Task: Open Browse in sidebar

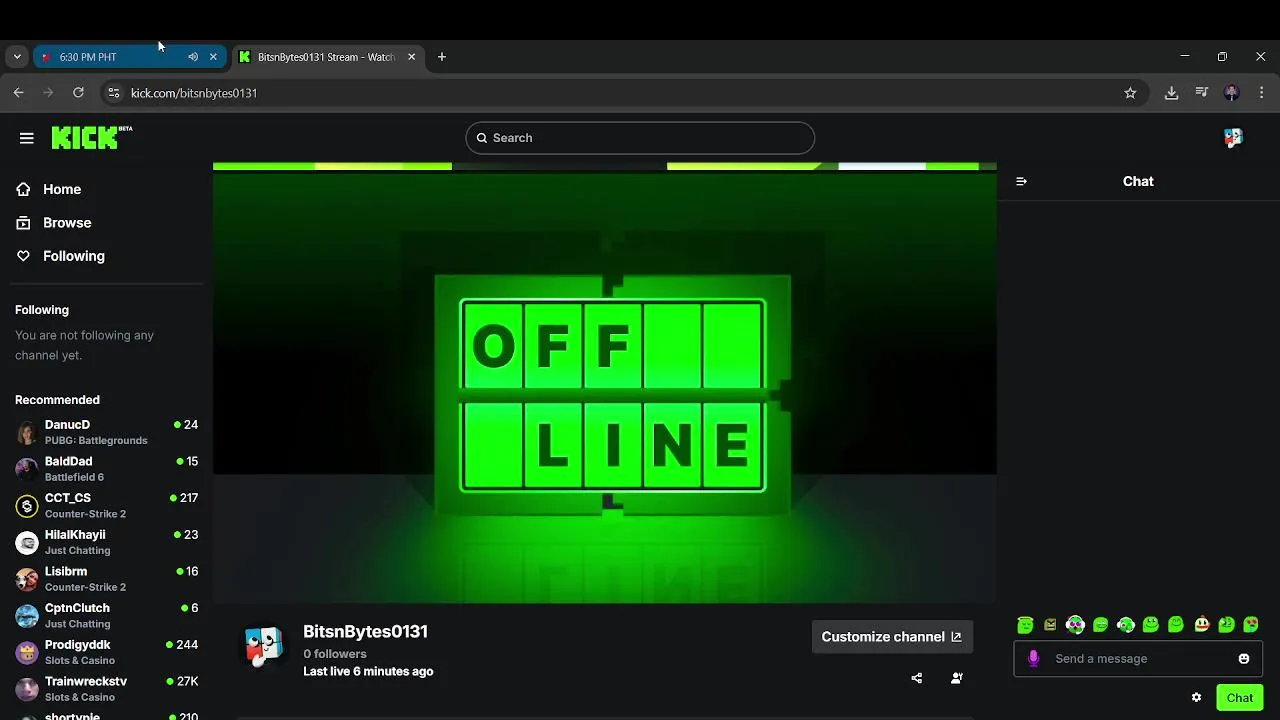Action: coord(53,223)
